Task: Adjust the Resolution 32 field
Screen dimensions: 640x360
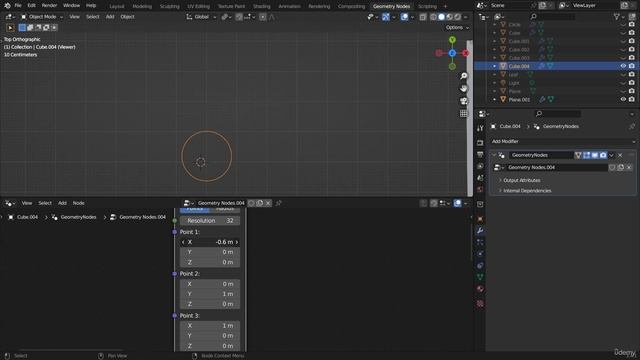Action: click(210, 220)
